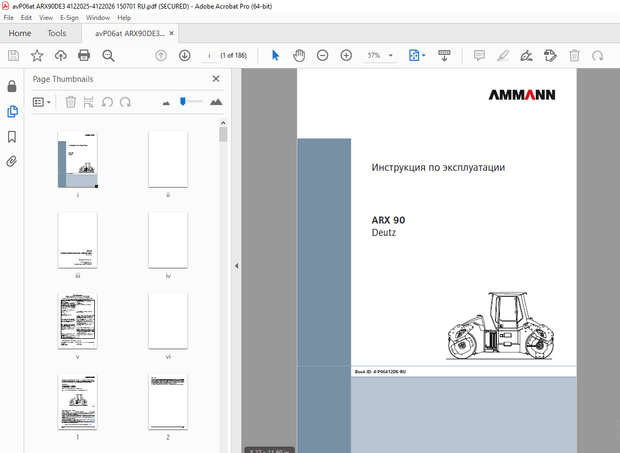Viewport: 620px width, 453px height.
Task: Rotate pages clockwise in thumbnails panel
Action: (125, 102)
